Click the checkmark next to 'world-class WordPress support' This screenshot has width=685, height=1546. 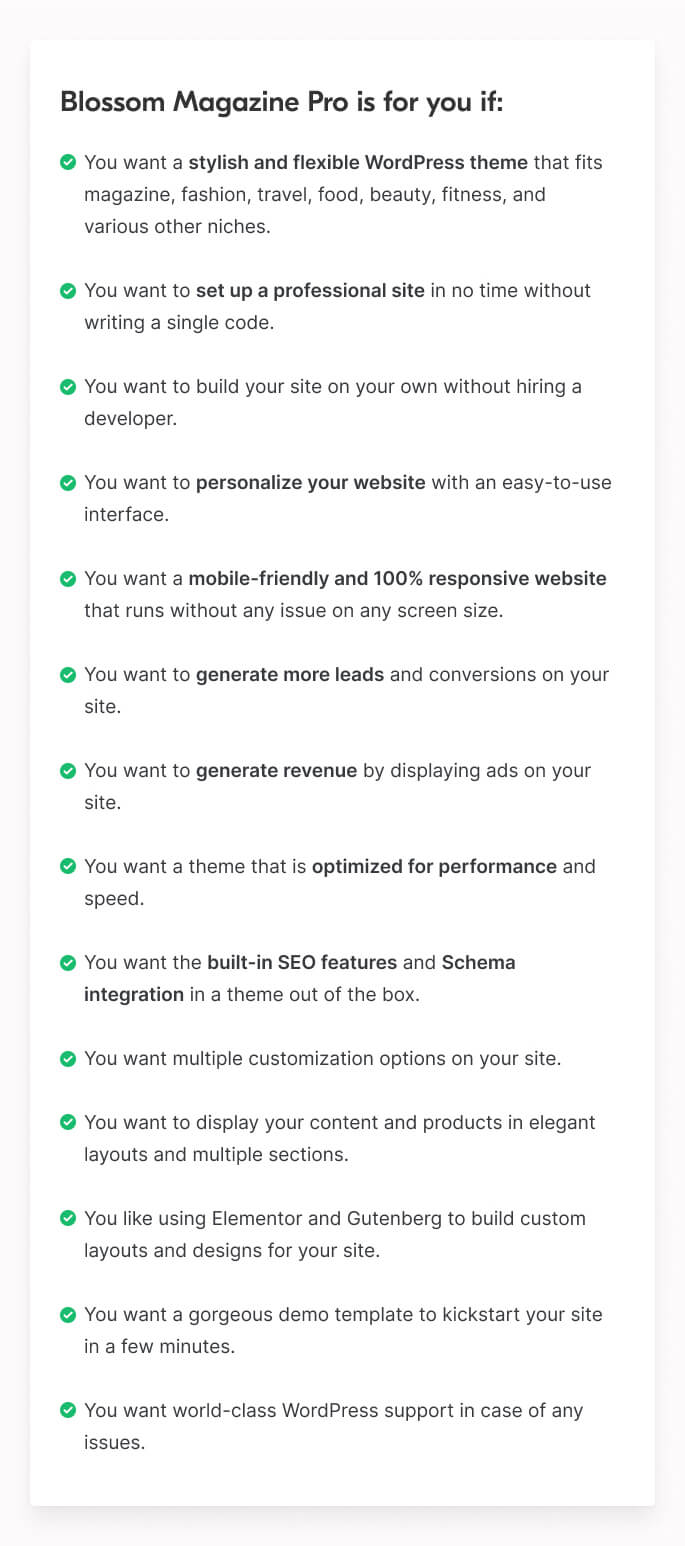tap(68, 1410)
